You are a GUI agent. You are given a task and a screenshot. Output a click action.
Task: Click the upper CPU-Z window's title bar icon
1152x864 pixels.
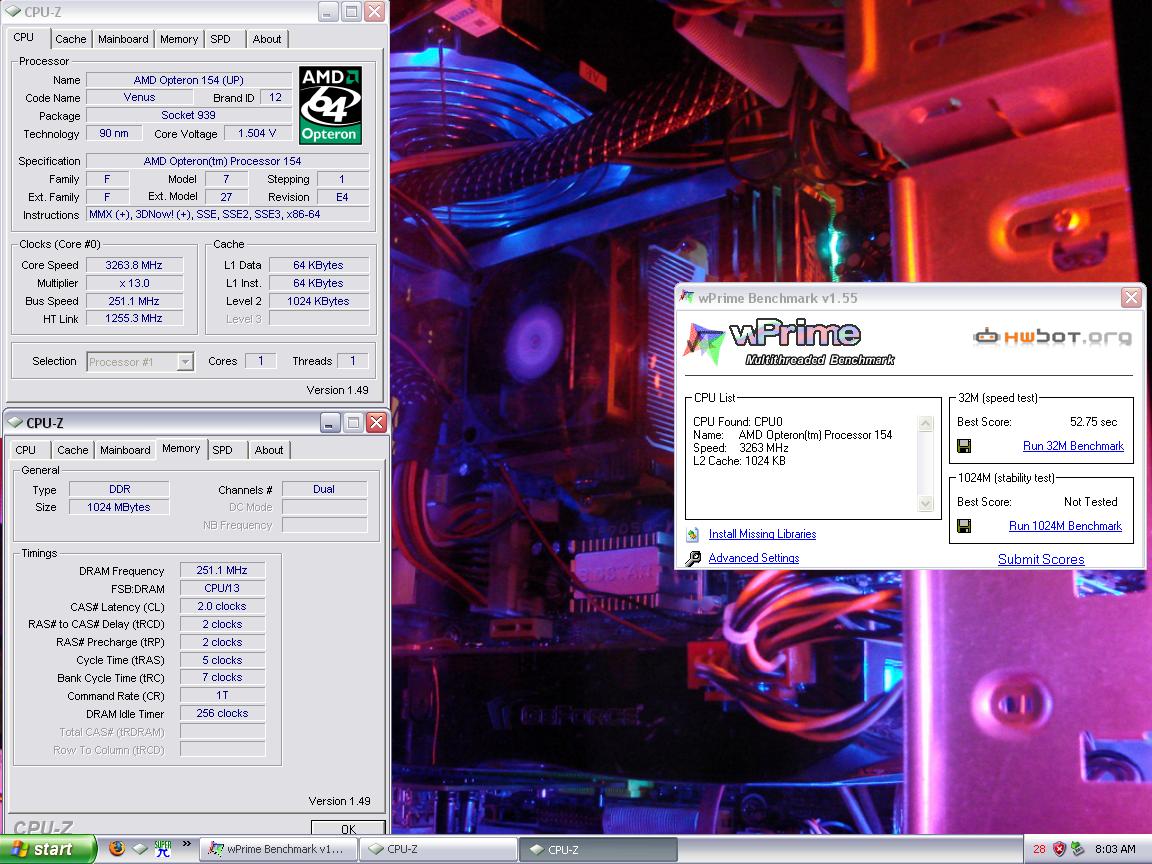pos(13,12)
